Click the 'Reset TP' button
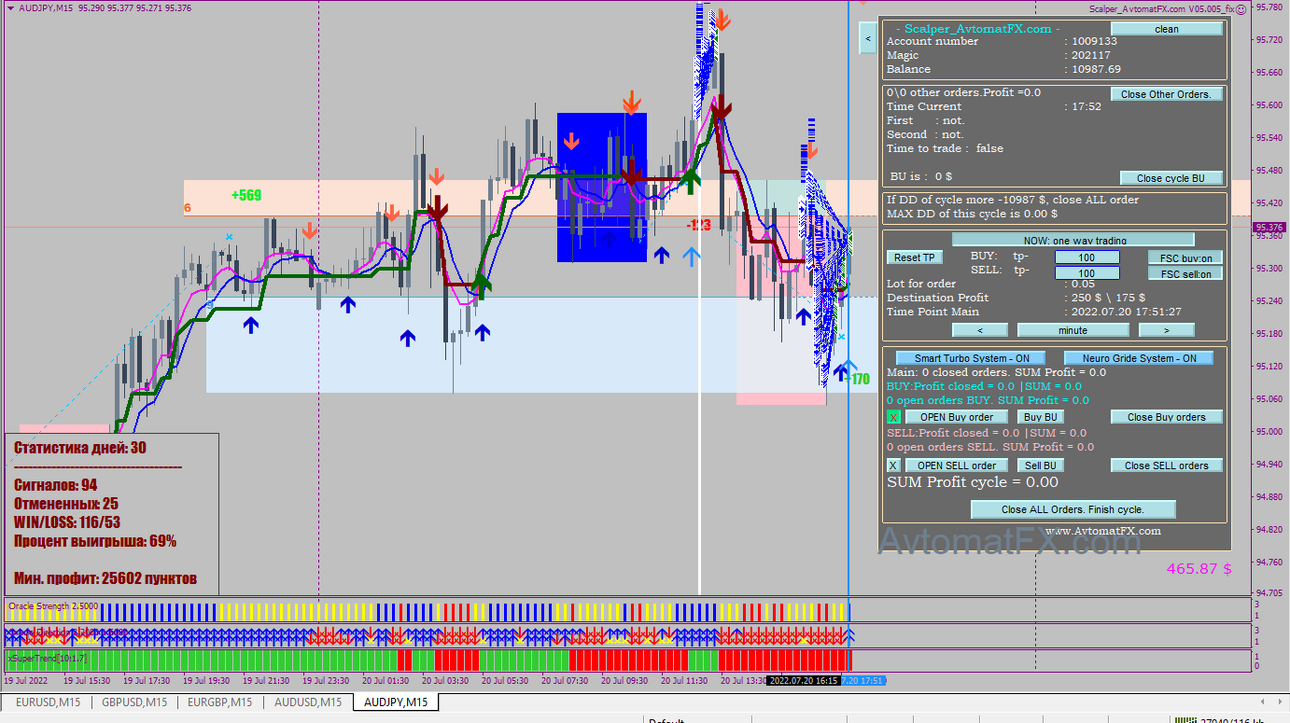Viewport: 1290px width, 723px height. click(x=914, y=257)
